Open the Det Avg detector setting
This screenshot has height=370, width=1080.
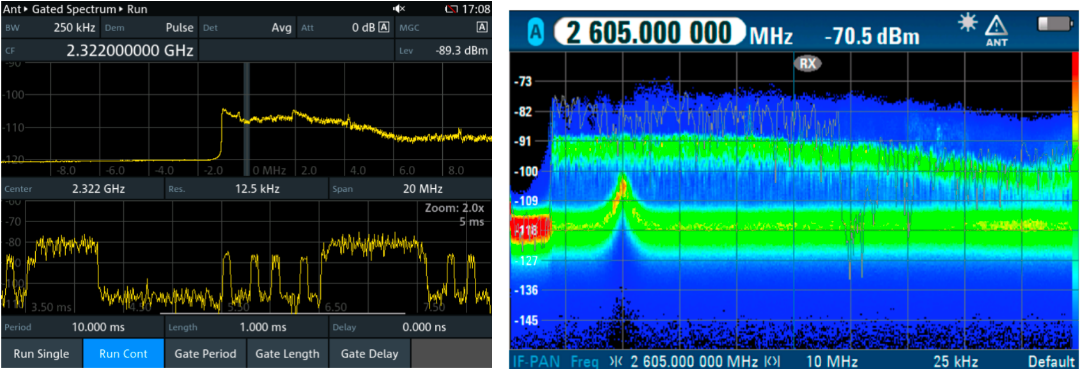click(247, 28)
